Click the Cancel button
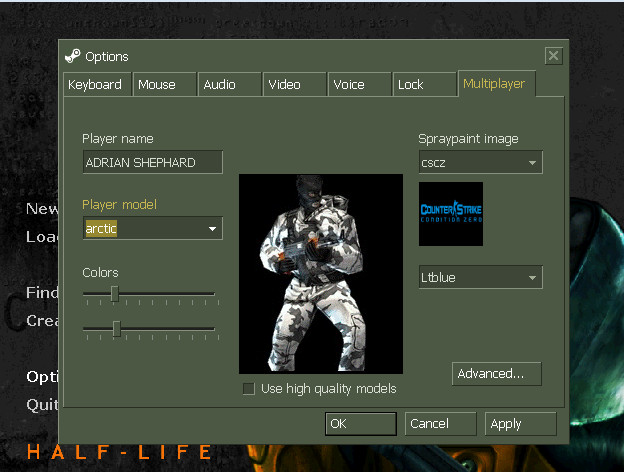The height and width of the screenshot is (472, 624). coord(441,424)
